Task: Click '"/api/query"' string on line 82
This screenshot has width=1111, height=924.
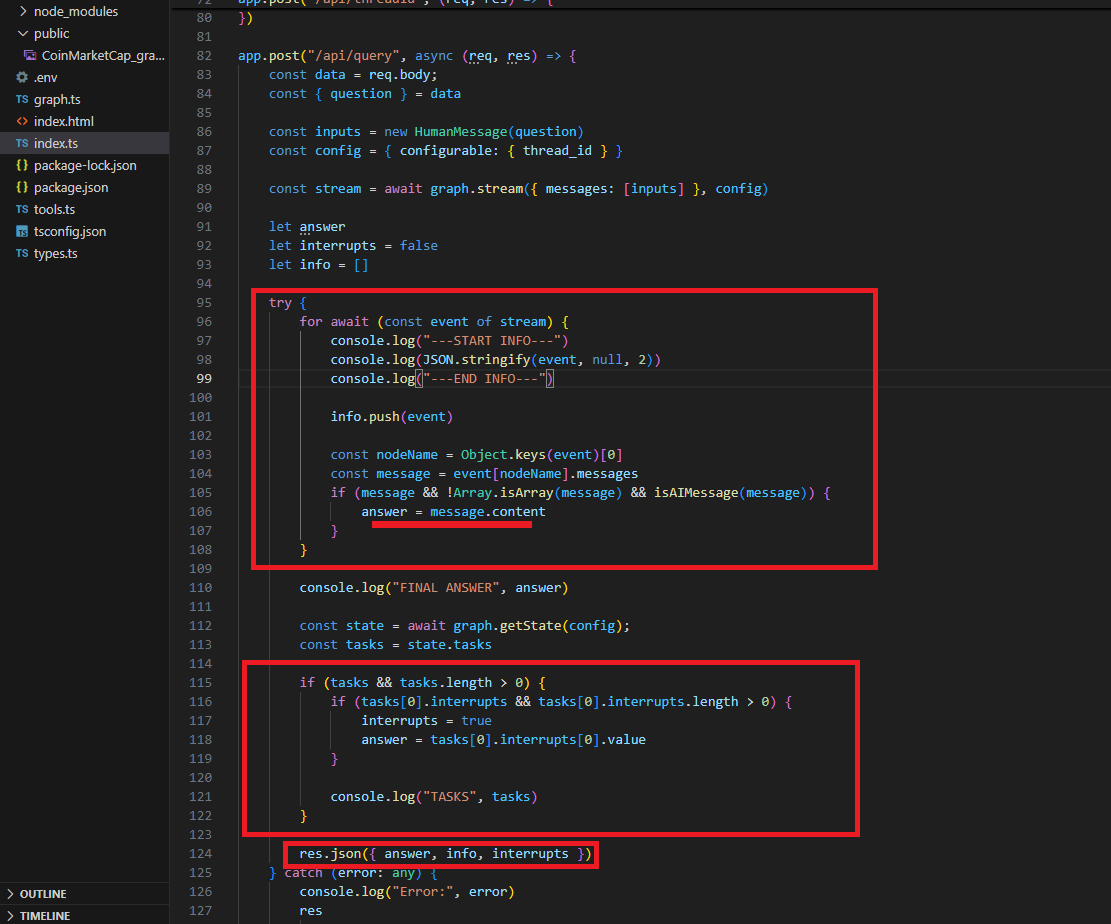Action: (x=353, y=55)
